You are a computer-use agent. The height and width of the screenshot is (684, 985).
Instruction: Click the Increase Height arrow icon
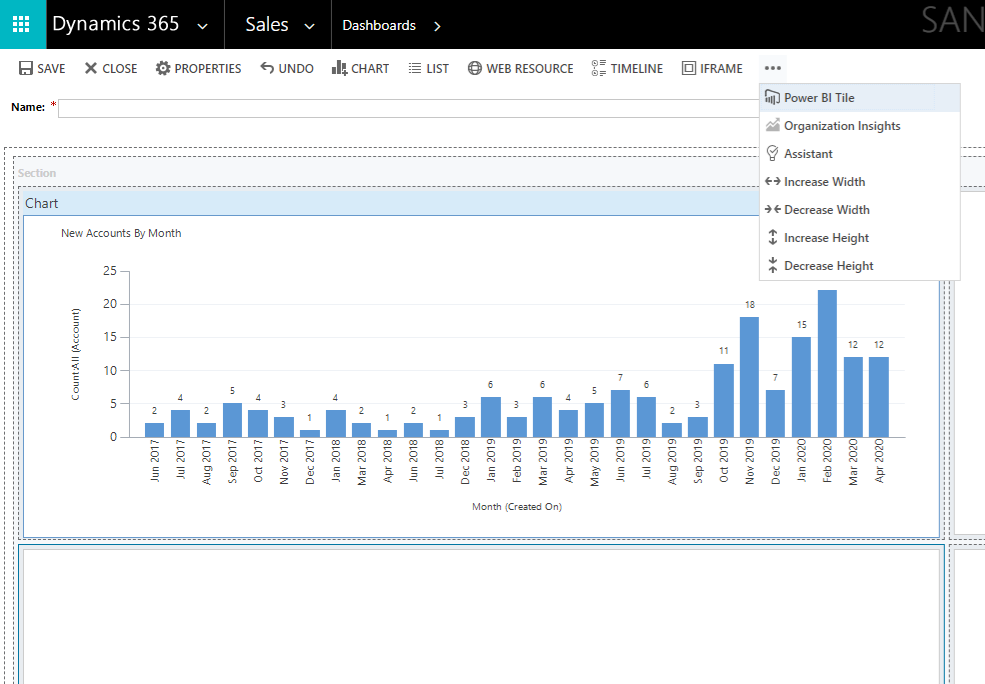point(773,237)
